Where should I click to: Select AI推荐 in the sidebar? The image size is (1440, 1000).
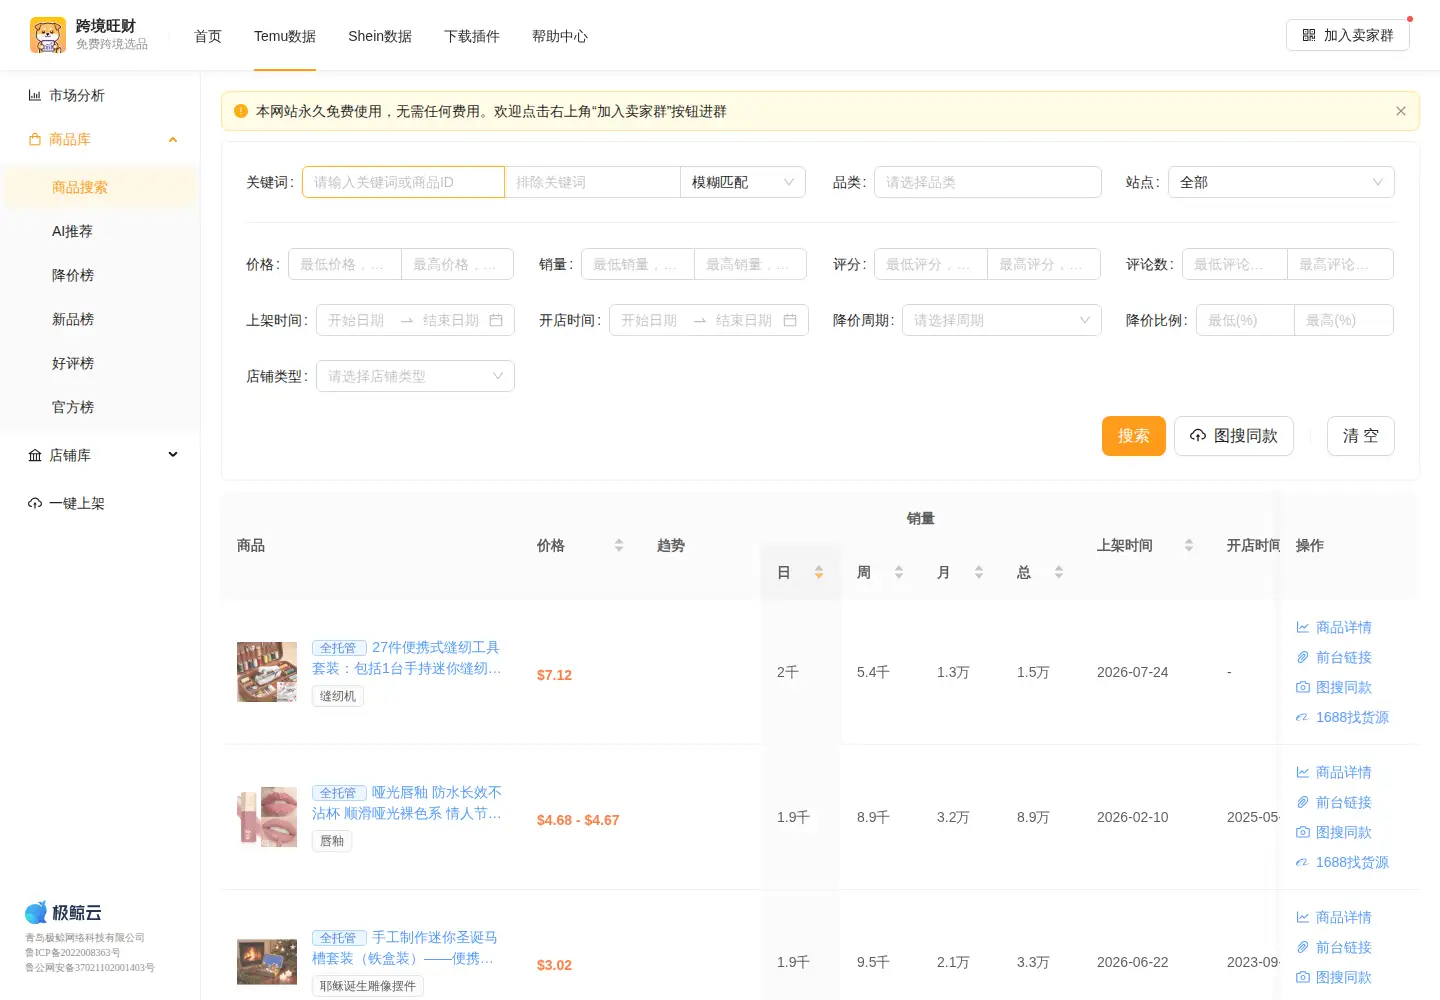click(100, 231)
